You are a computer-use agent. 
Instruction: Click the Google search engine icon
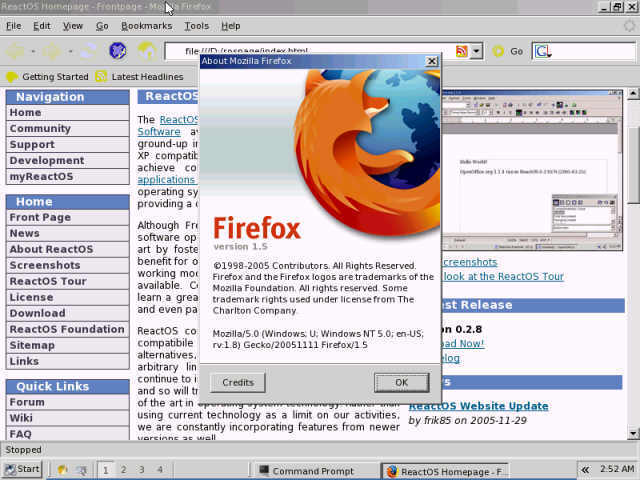[543, 51]
